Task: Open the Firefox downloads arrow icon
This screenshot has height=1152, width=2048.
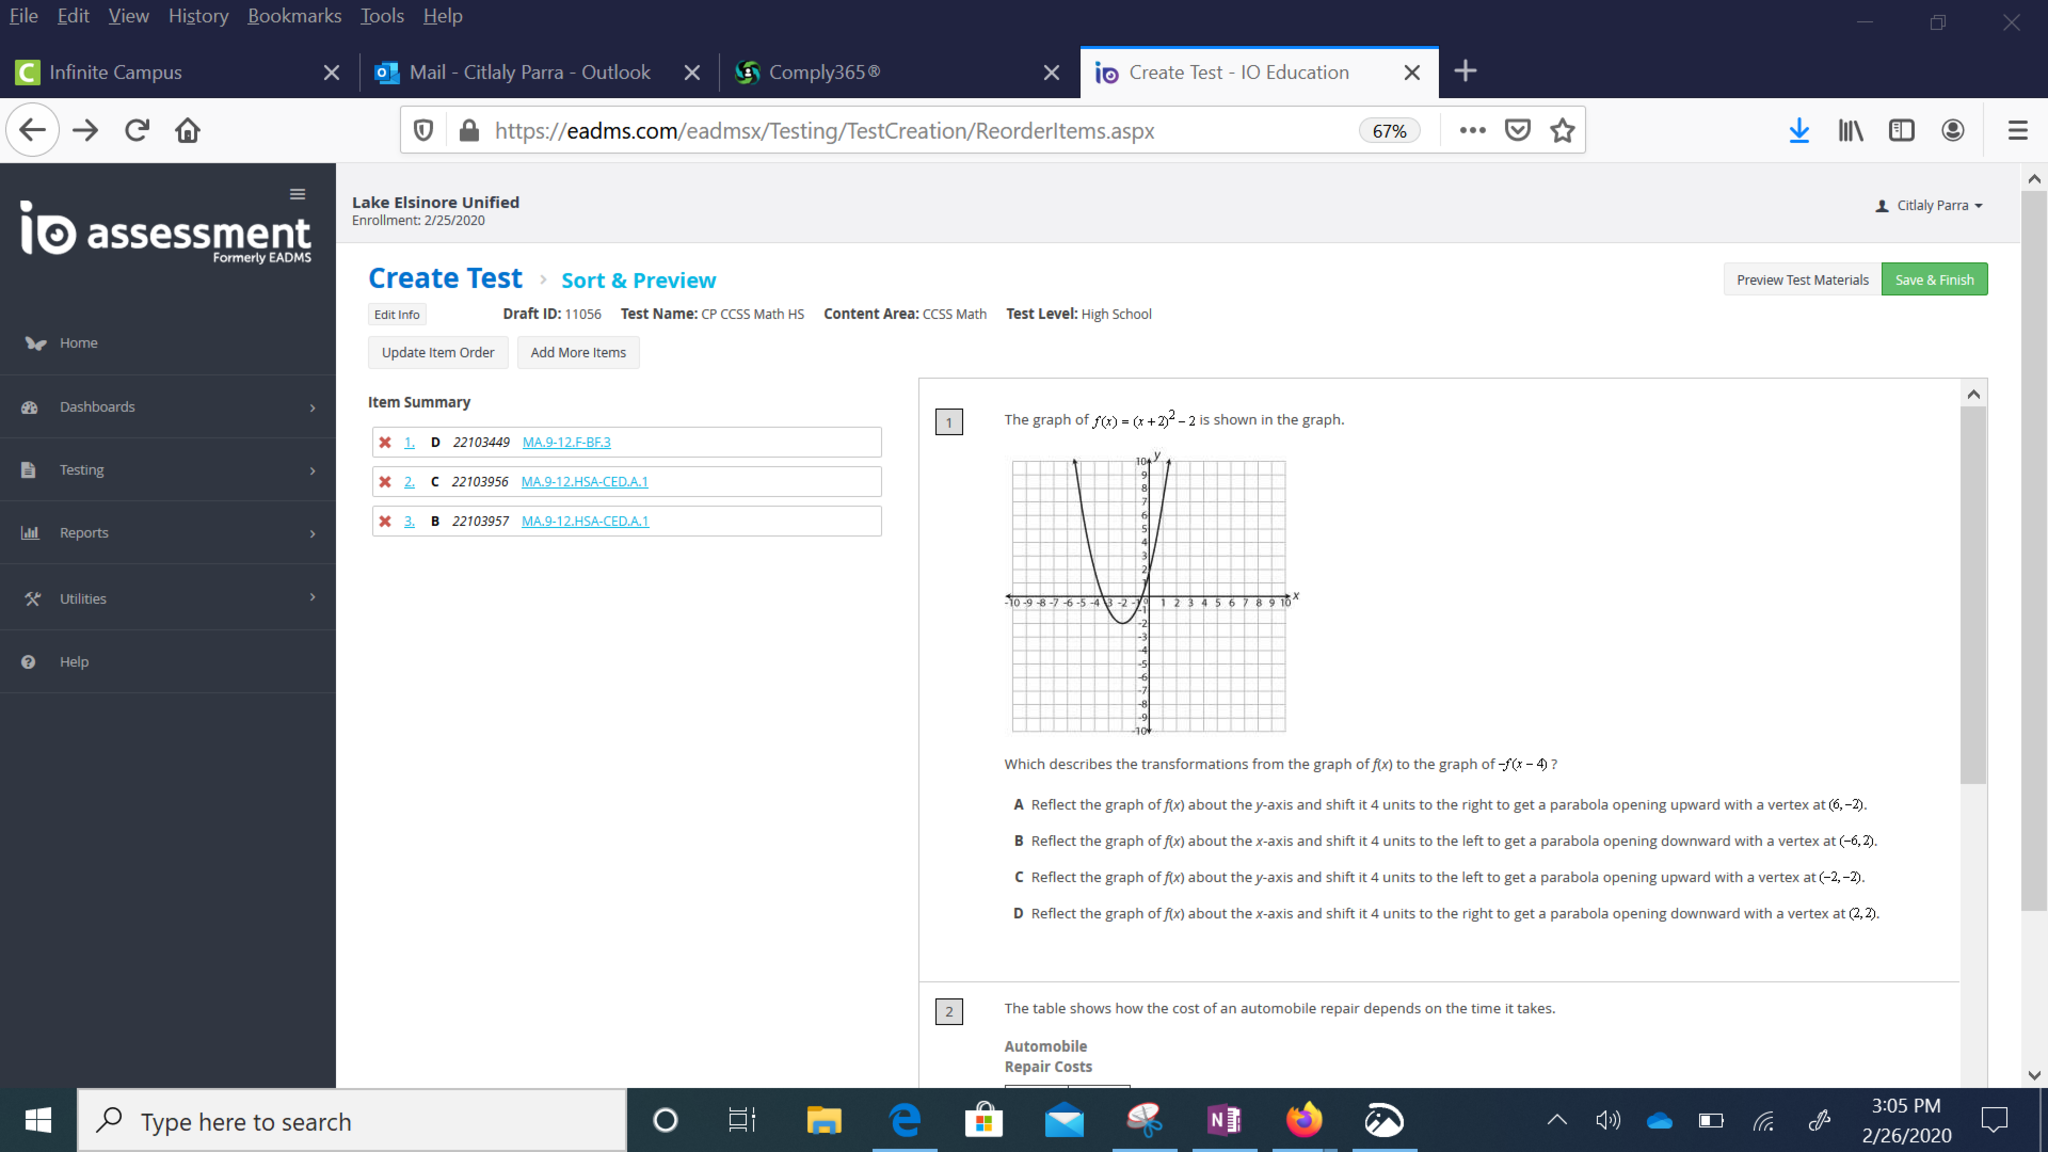Action: click(1798, 130)
